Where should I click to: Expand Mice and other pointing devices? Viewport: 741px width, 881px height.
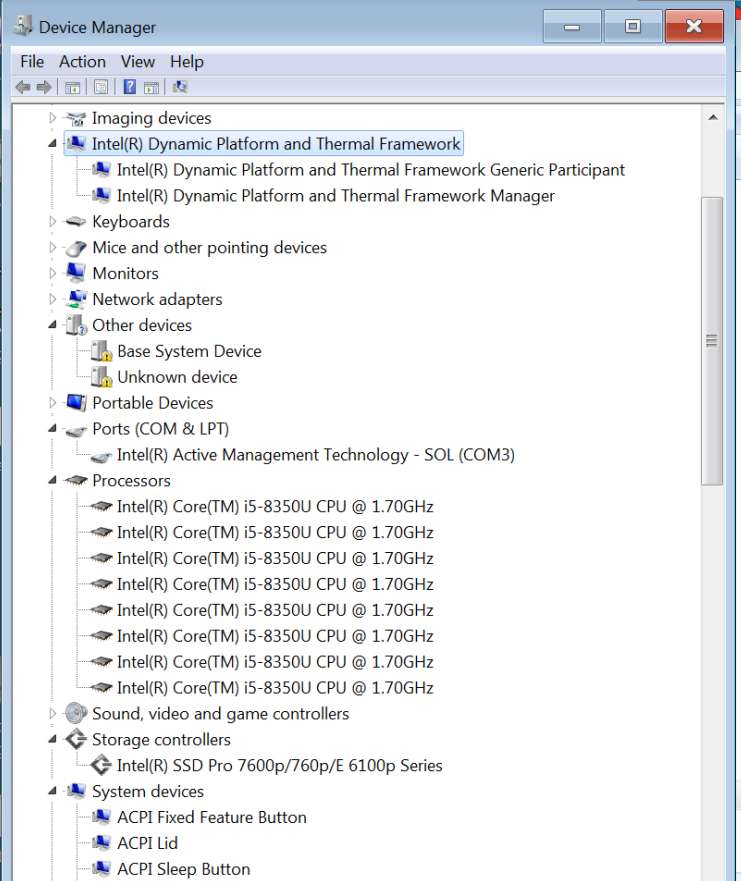click(x=52, y=247)
